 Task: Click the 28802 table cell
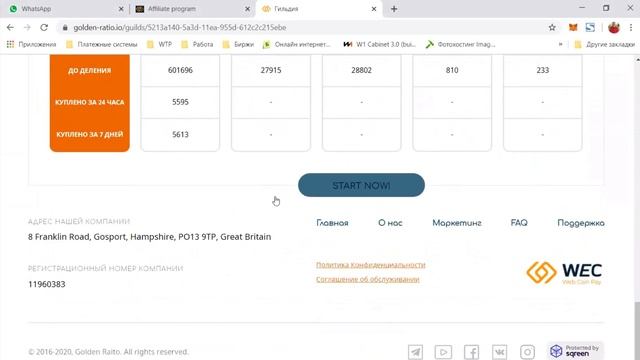361,70
